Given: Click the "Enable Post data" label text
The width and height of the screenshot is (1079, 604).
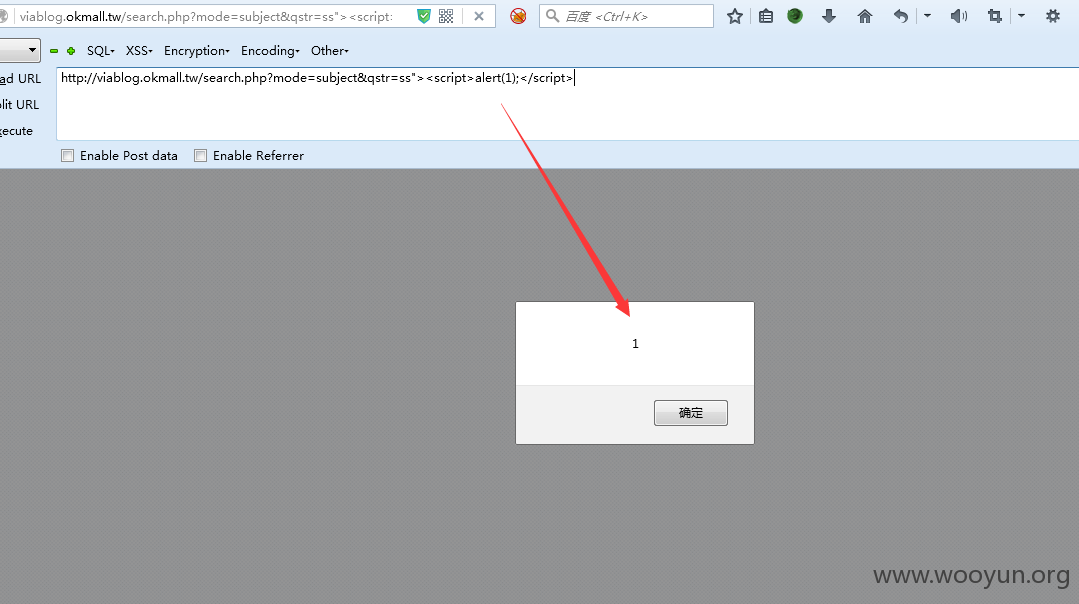Looking at the screenshot, I should (x=129, y=155).
